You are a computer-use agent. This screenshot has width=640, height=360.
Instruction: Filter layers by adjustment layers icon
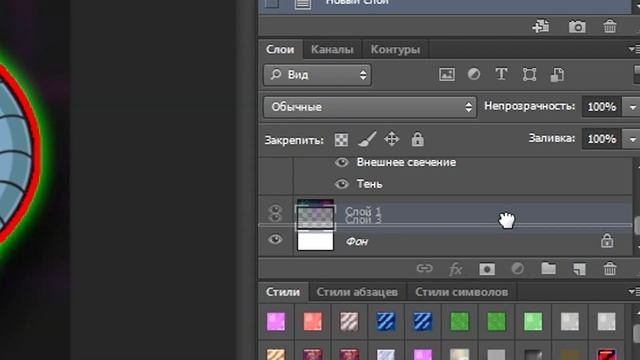(474, 74)
